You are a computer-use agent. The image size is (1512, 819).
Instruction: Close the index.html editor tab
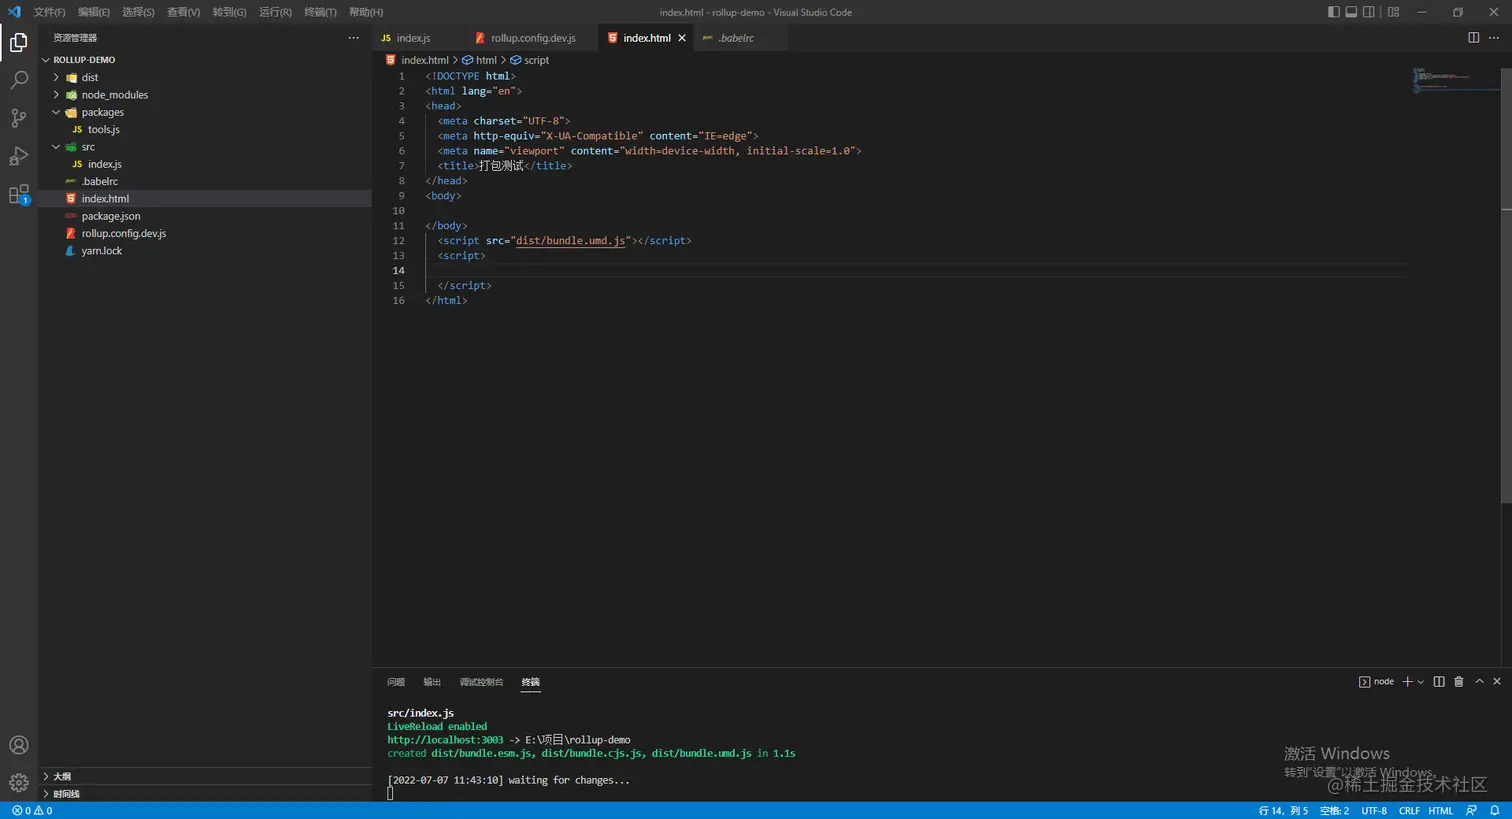coord(682,38)
